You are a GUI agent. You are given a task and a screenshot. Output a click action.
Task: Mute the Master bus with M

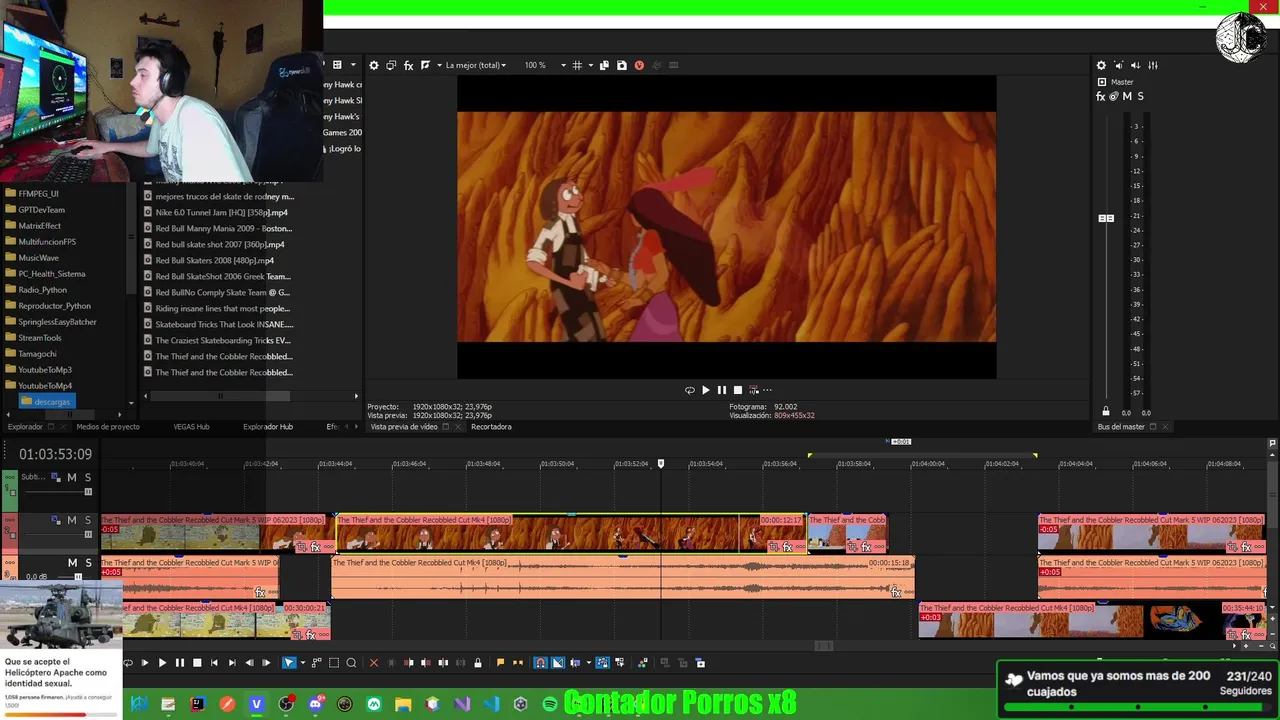(1127, 96)
